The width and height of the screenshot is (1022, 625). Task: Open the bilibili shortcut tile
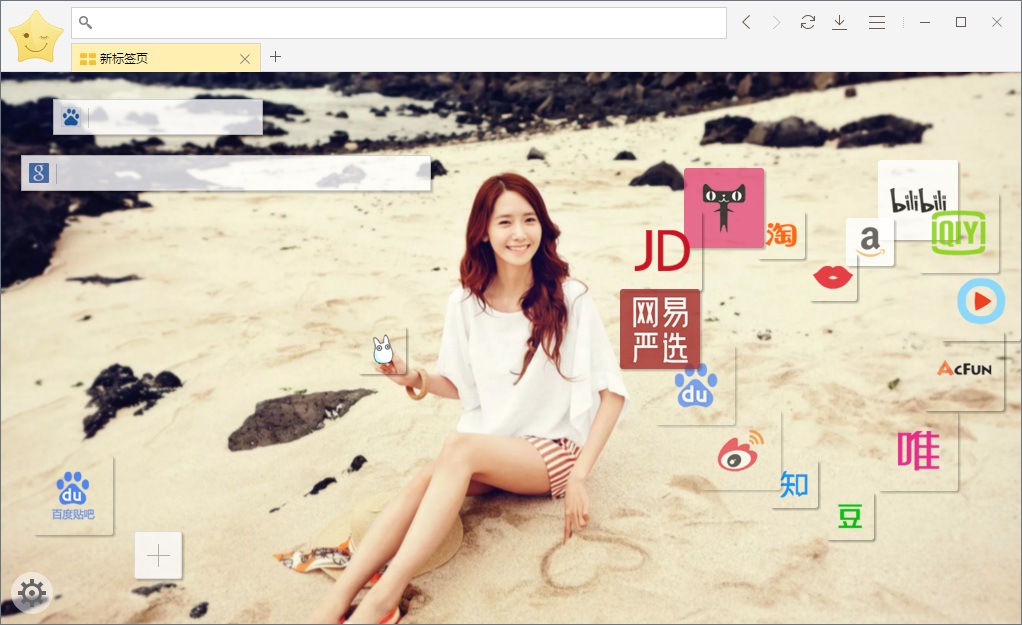(x=918, y=200)
